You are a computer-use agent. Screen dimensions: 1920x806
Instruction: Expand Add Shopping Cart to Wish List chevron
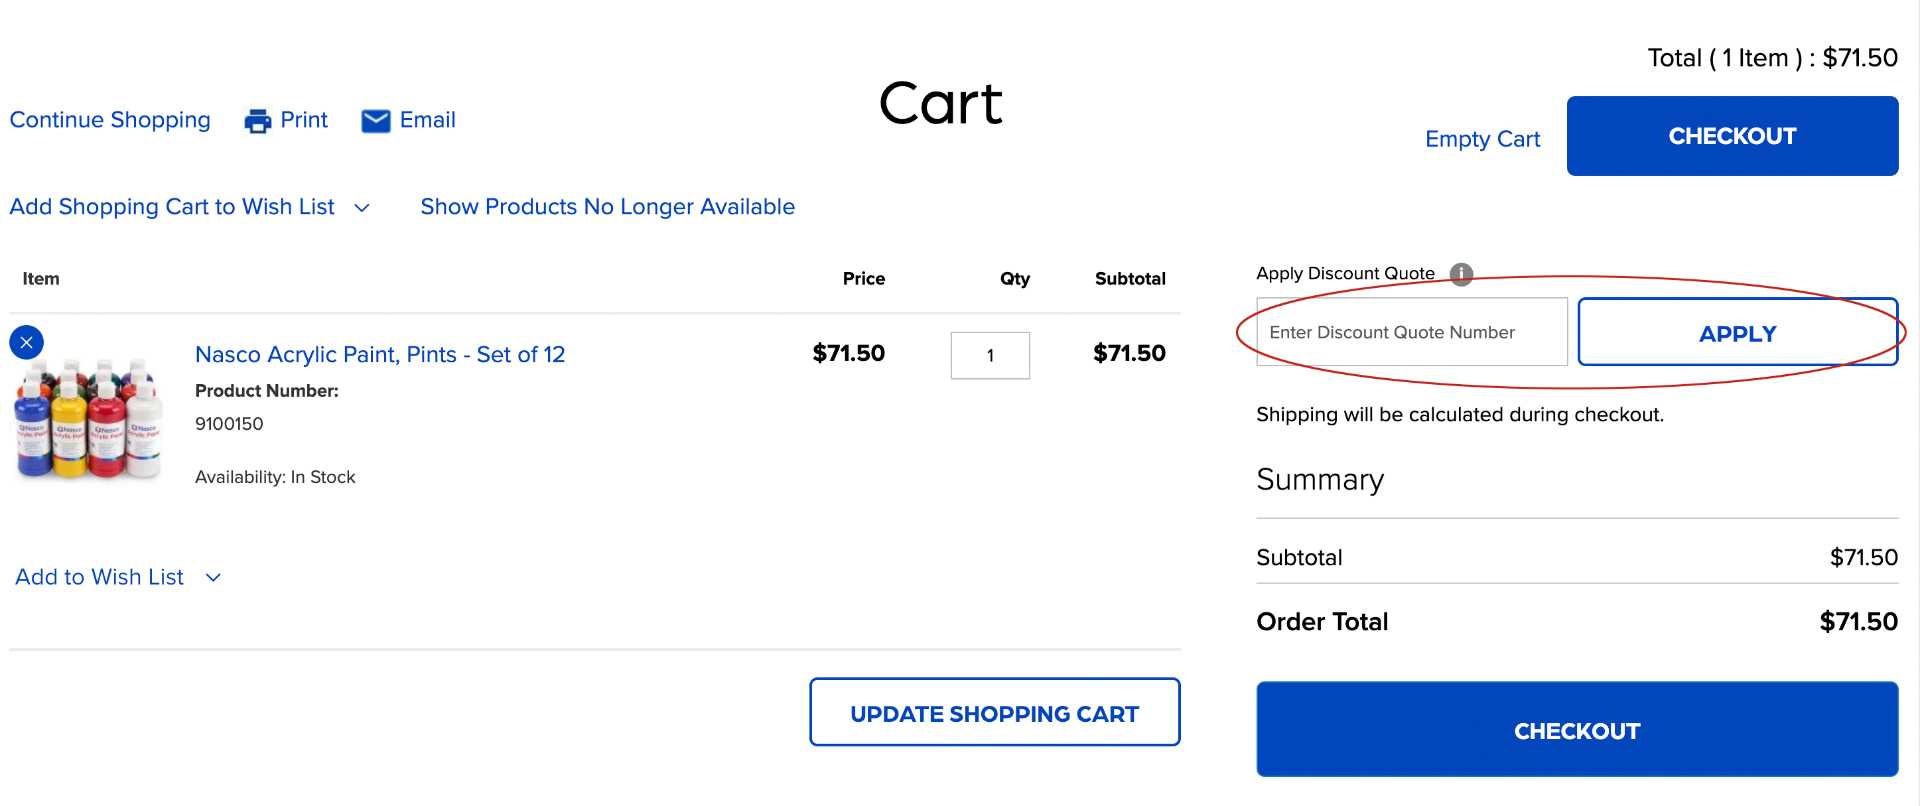[x=362, y=208]
